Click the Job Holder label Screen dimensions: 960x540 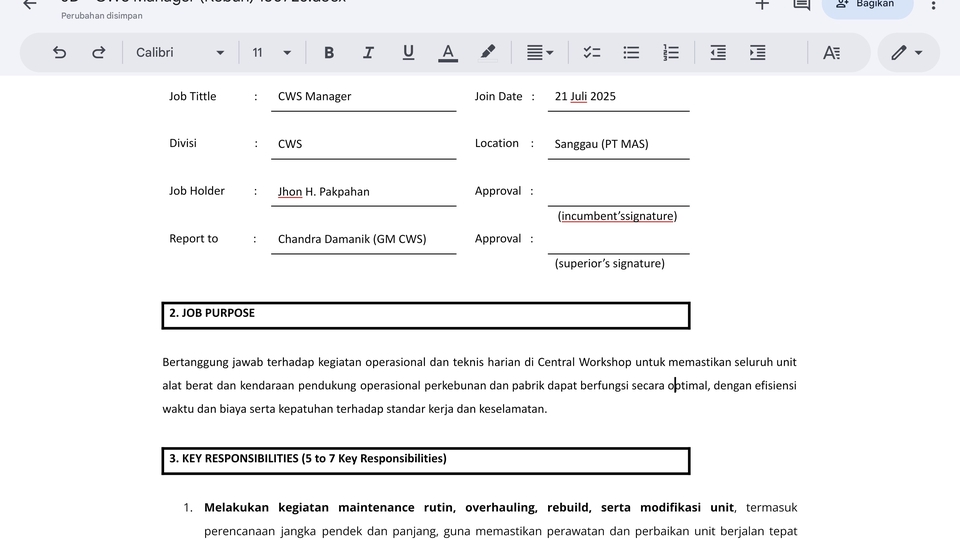pyautogui.click(x=197, y=191)
